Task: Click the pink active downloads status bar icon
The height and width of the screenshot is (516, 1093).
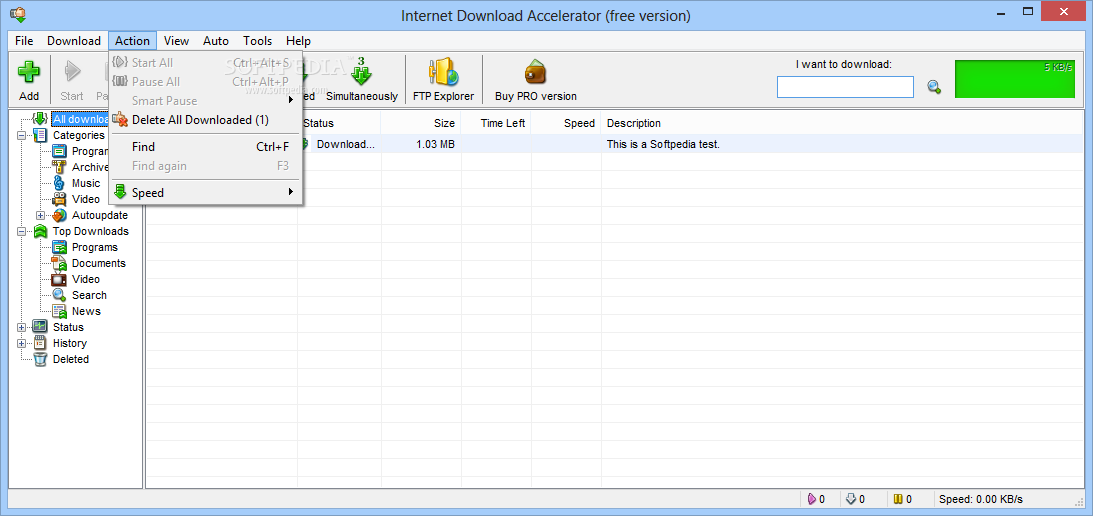Action: 811,499
